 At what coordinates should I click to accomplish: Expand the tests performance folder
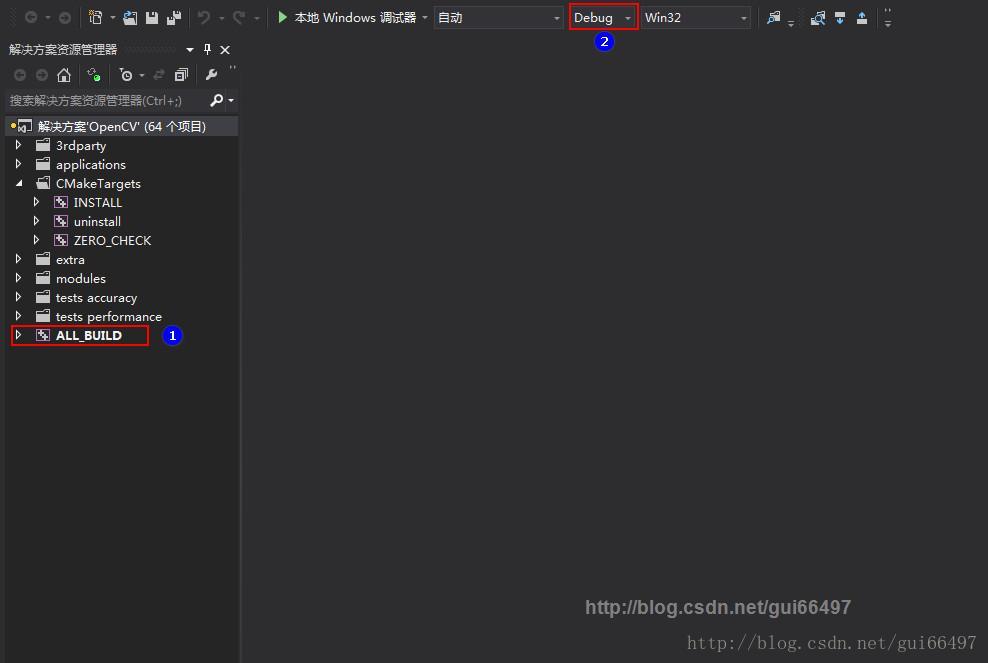pos(18,316)
